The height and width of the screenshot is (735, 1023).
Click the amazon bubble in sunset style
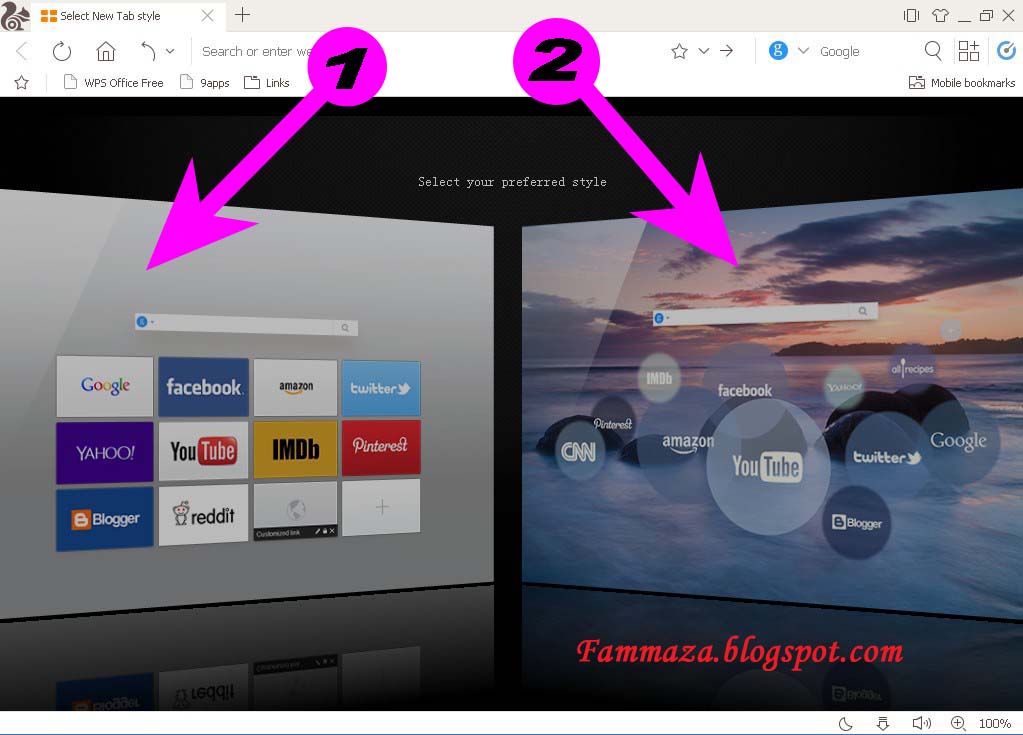pyautogui.click(x=688, y=442)
